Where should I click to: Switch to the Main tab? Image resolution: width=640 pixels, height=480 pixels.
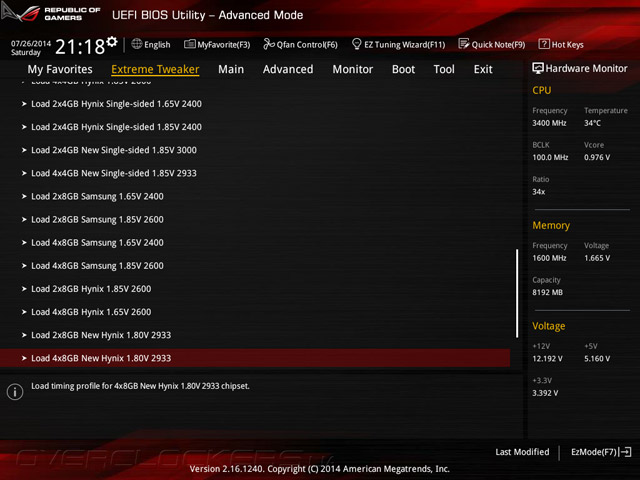(231, 69)
